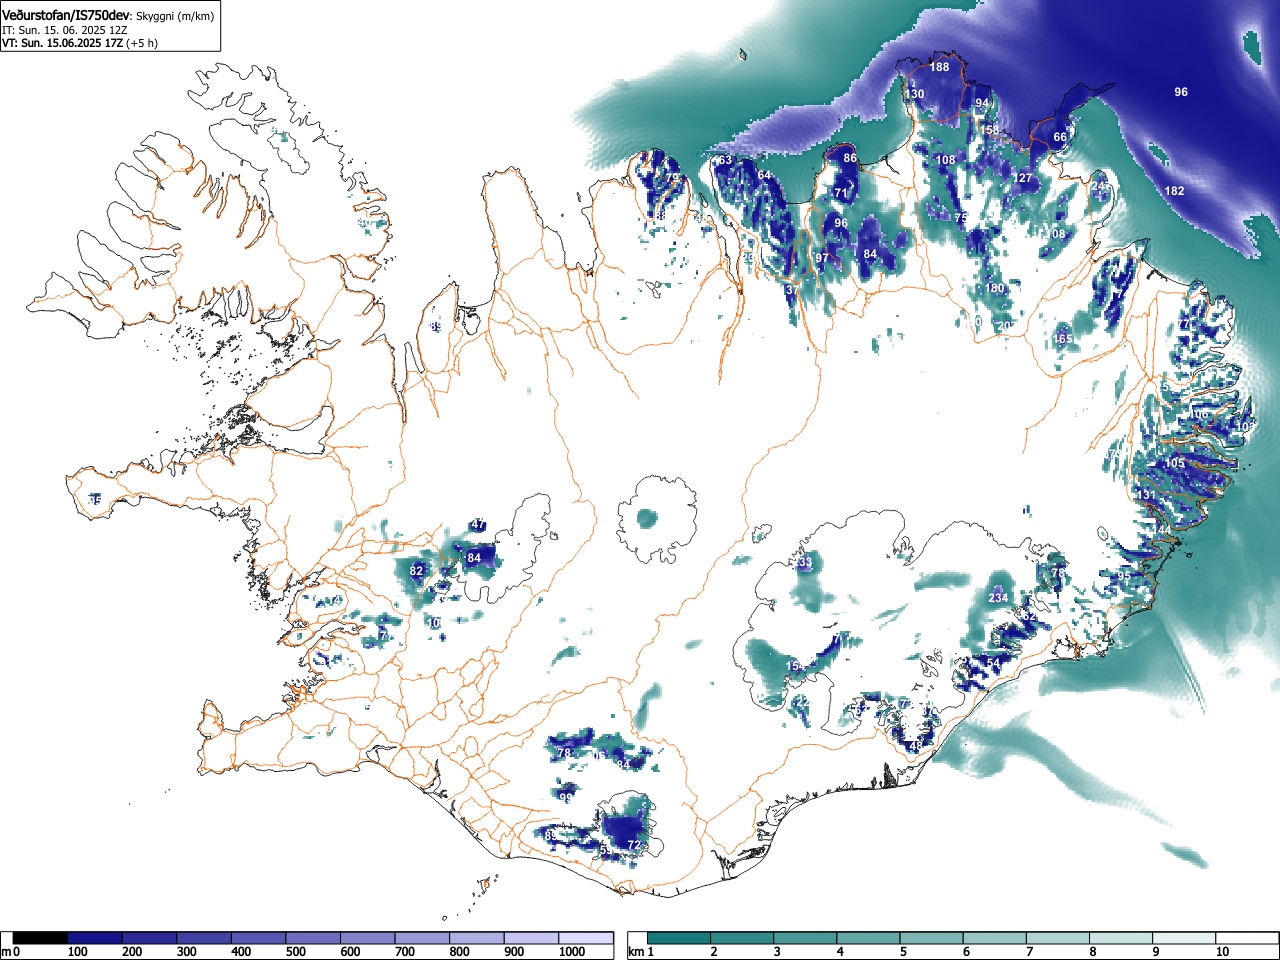Image resolution: width=1280 pixels, height=960 pixels.
Task: Click the 54 visibility value on the map
Action: (993, 663)
